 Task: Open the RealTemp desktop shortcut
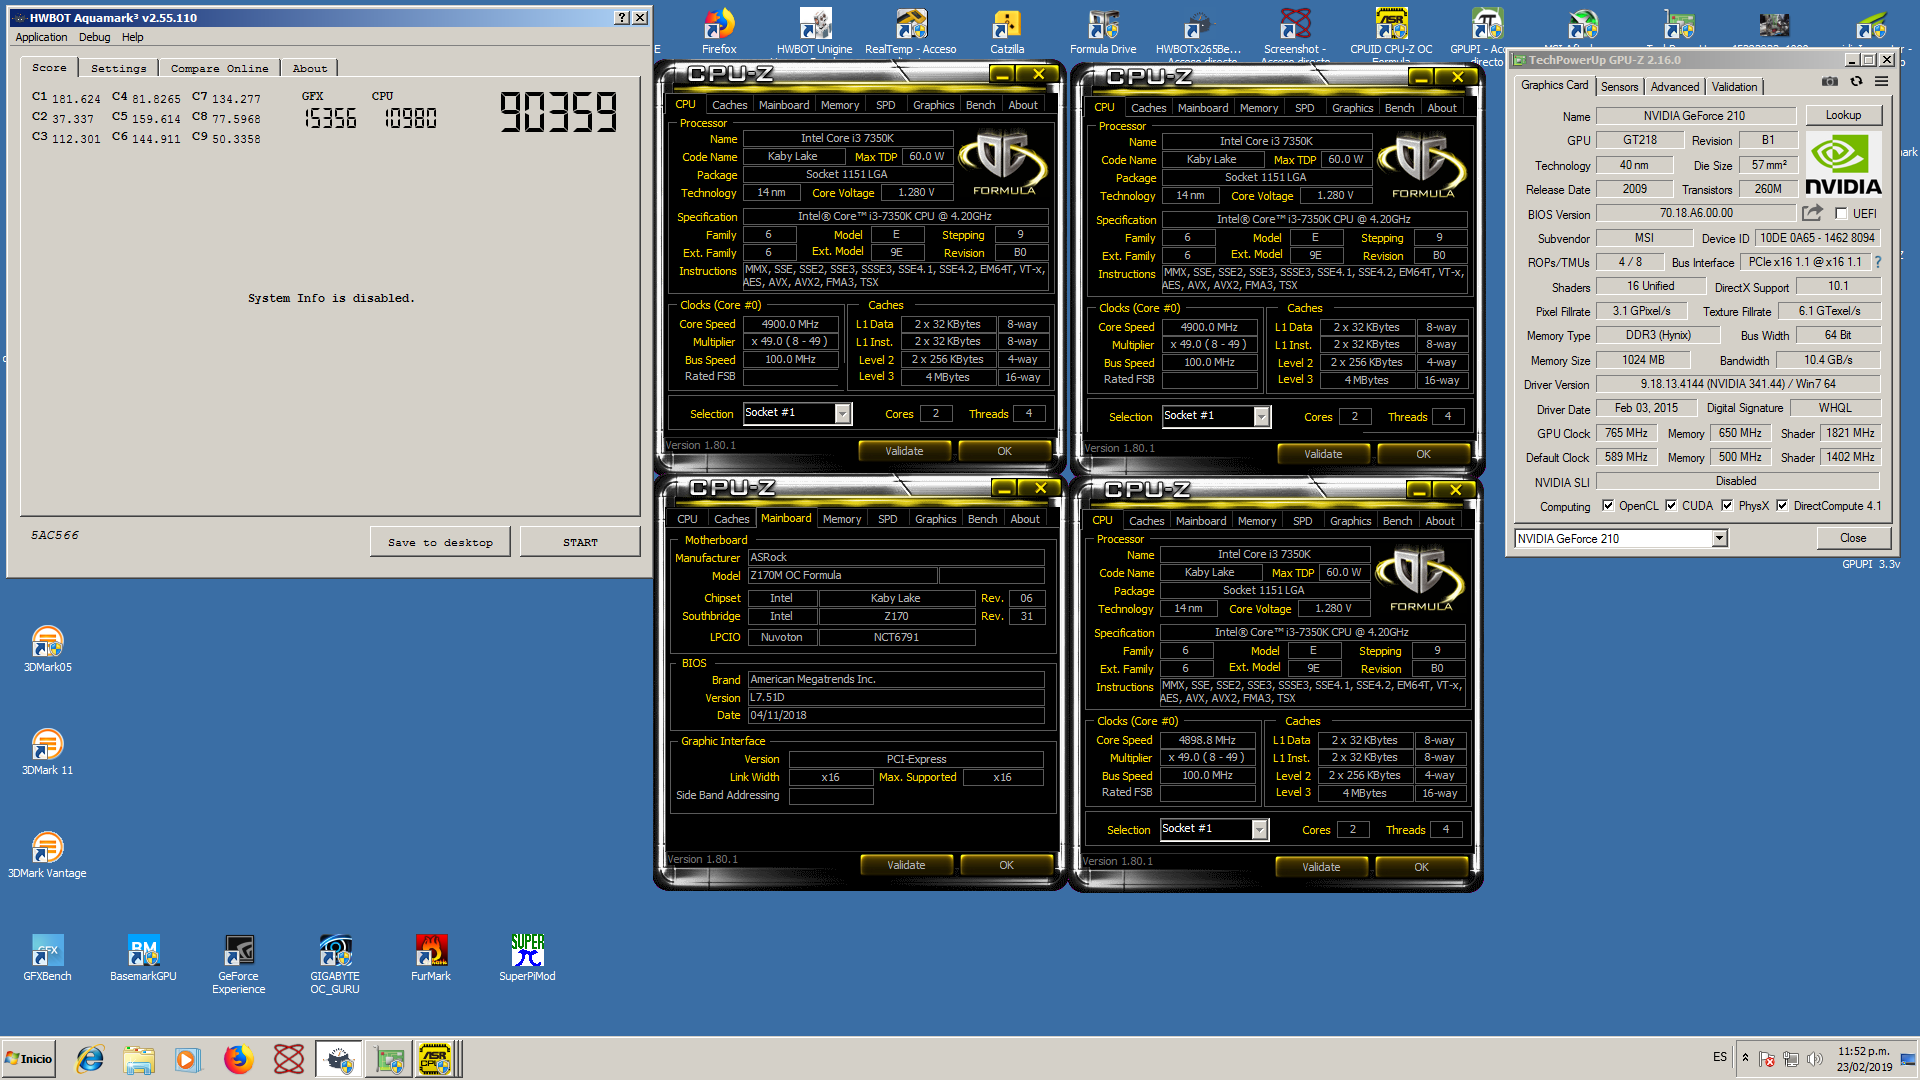[x=911, y=31]
